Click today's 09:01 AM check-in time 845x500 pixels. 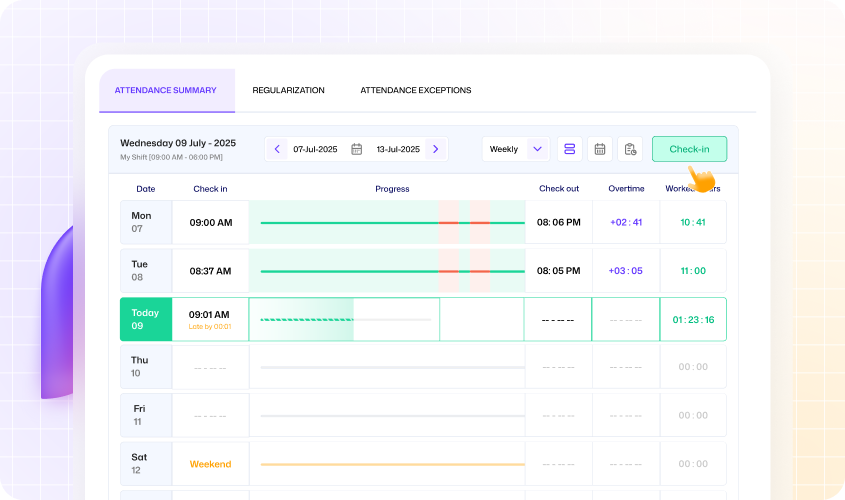pos(209,315)
